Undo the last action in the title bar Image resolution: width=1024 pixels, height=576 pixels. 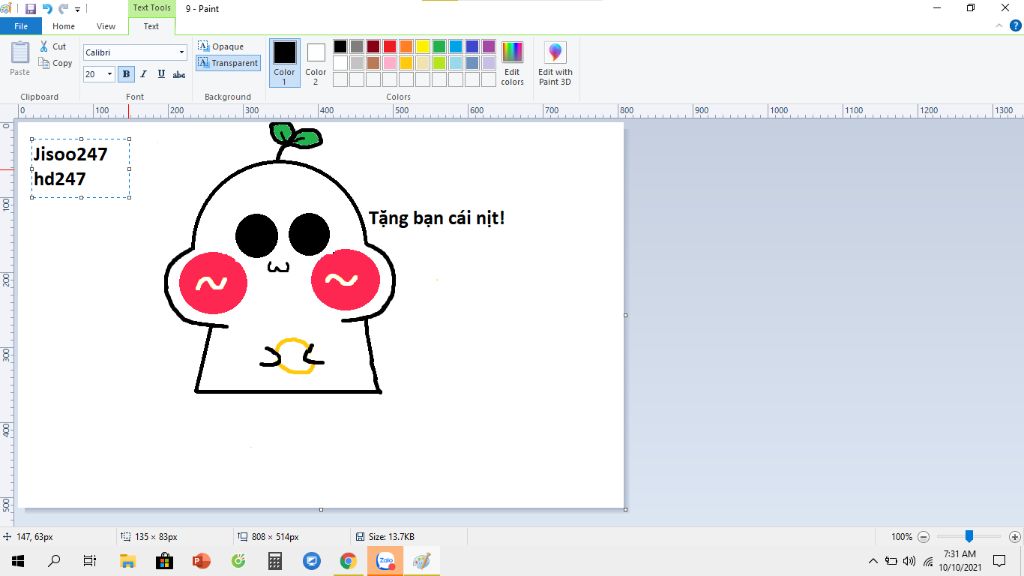(47, 8)
